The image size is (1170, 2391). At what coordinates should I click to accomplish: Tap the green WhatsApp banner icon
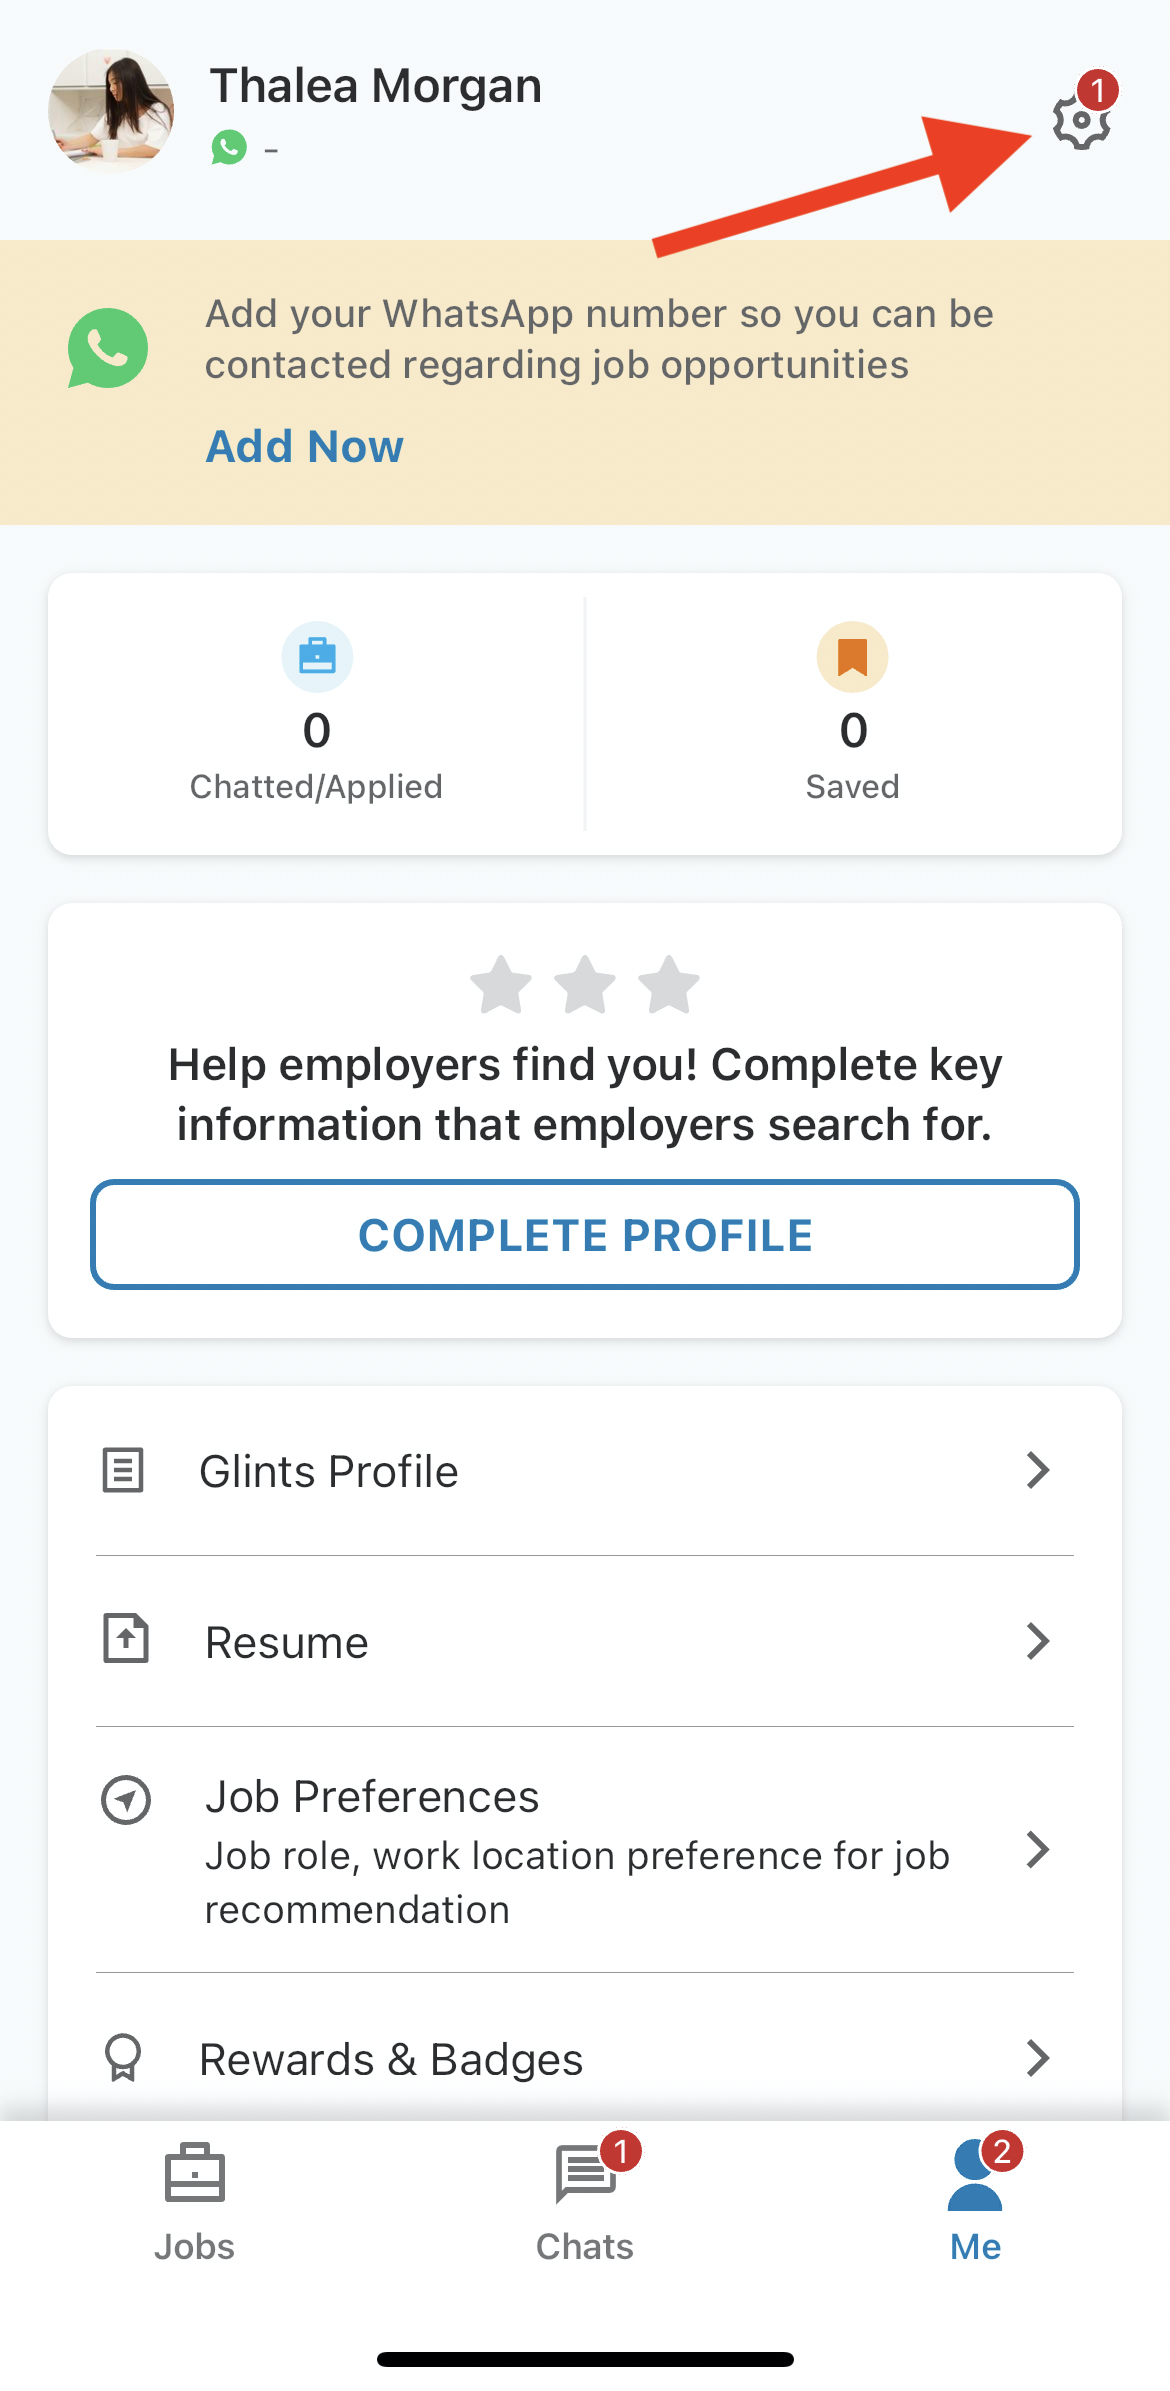tap(108, 348)
